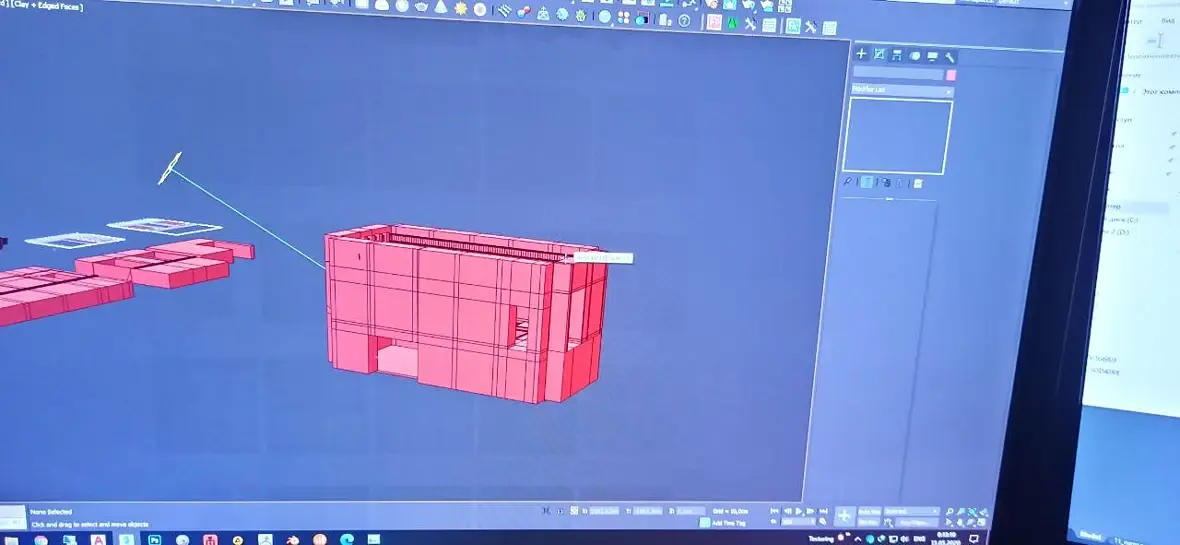The width and height of the screenshot is (1180, 545).
Task: Click the large Set Keys plus button
Action: click(844, 516)
